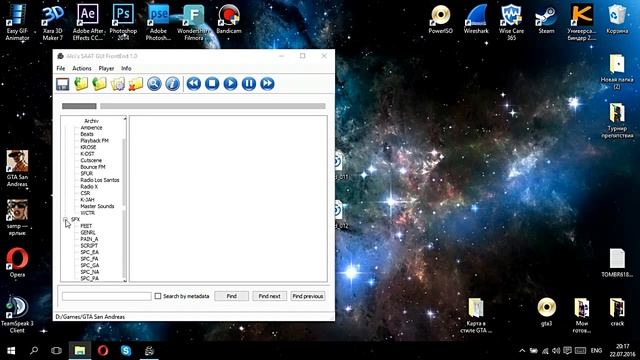
Task: Select the K-DST archive
Action: pos(87,153)
